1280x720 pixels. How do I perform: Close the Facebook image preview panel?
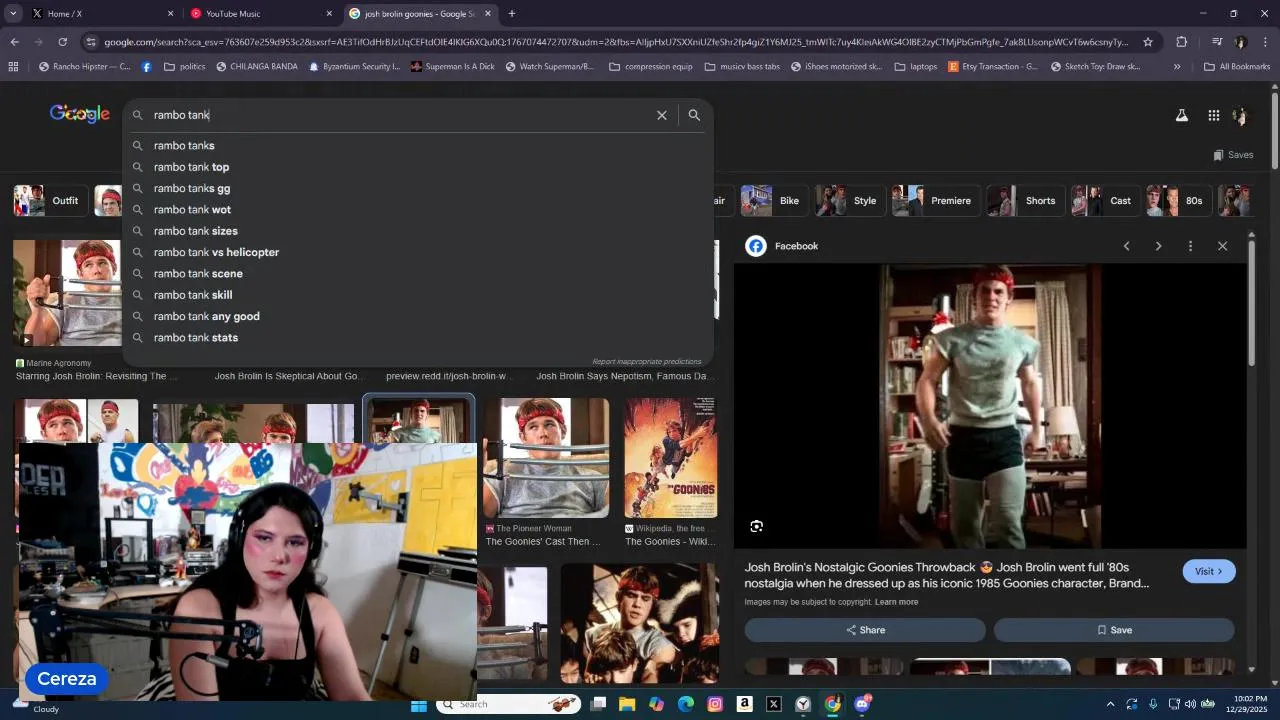(1222, 246)
